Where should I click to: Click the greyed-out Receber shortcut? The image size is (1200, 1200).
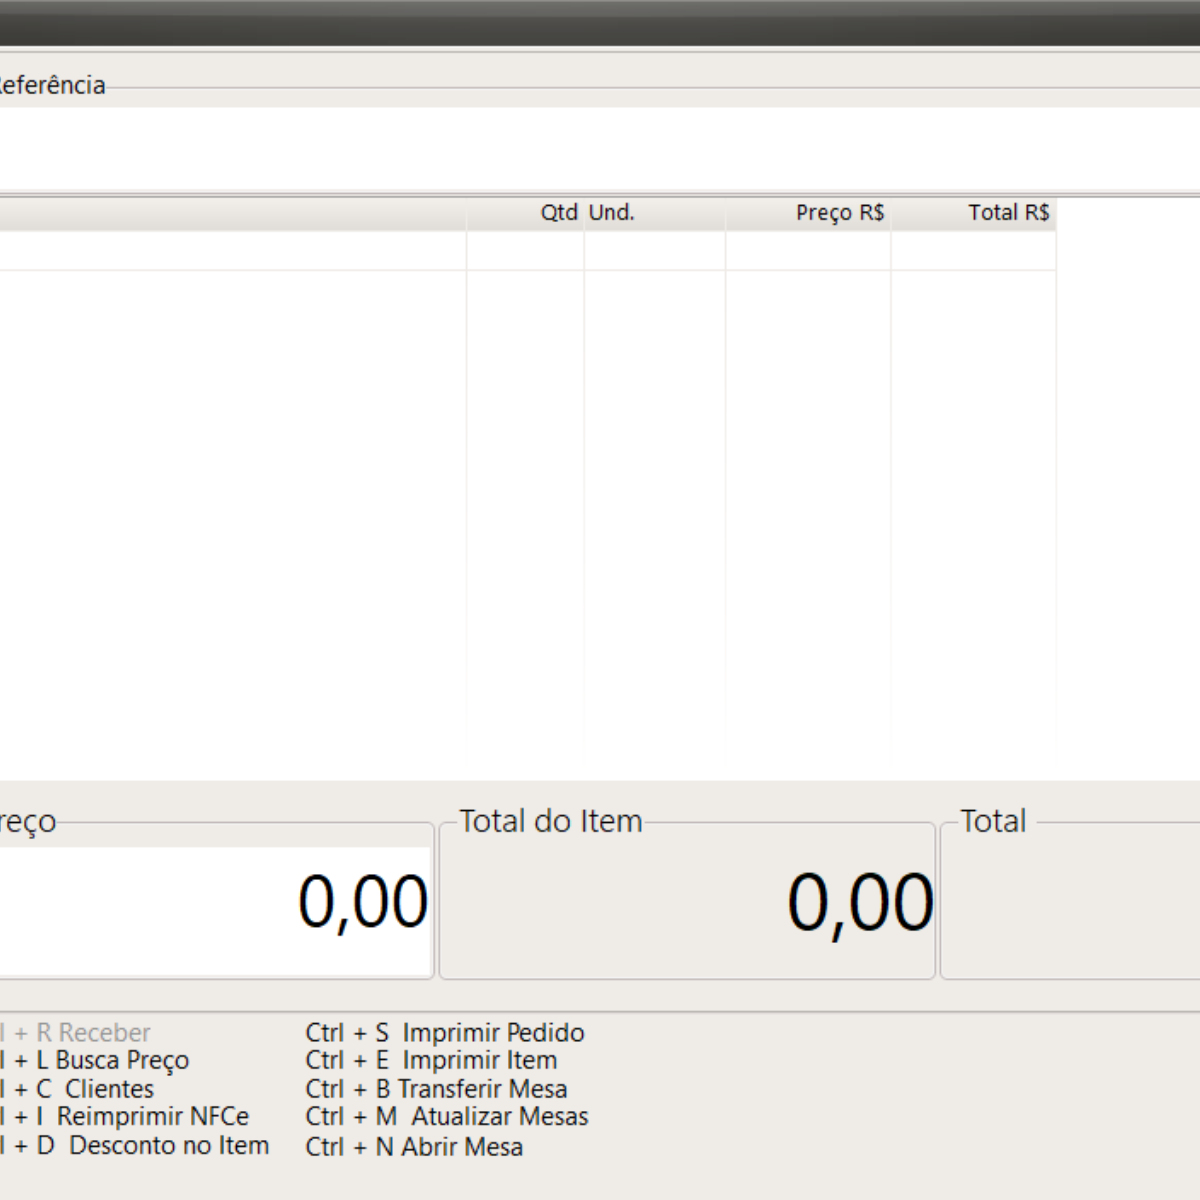click(92, 1032)
